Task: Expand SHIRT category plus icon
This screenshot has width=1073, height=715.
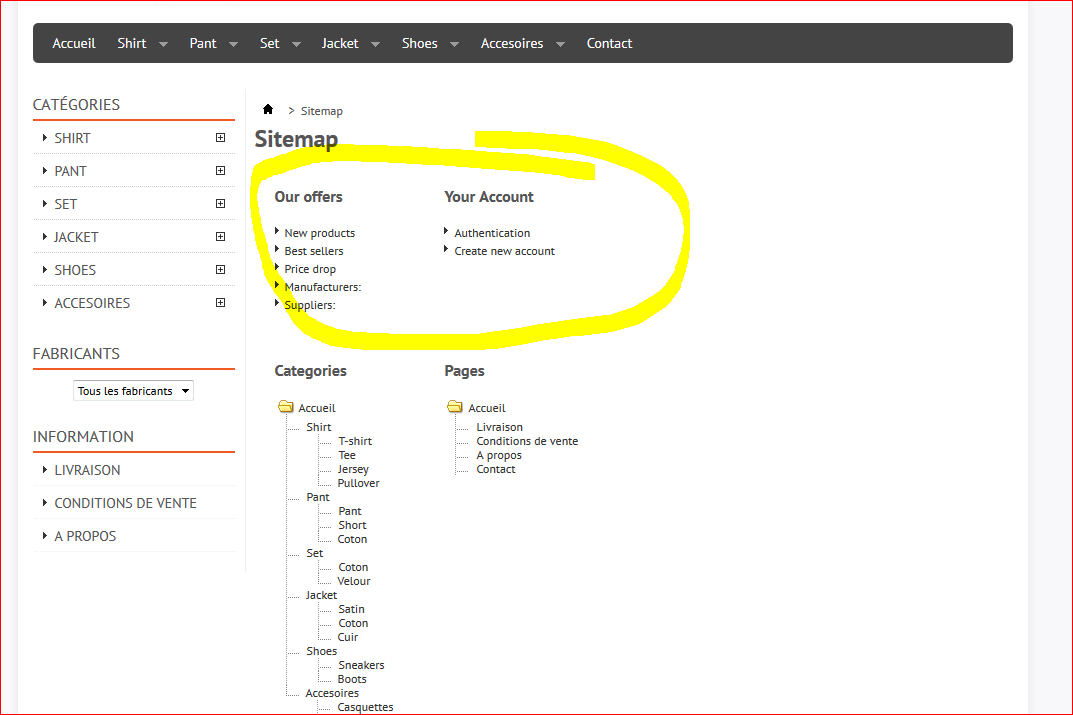Action: click(x=220, y=138)
